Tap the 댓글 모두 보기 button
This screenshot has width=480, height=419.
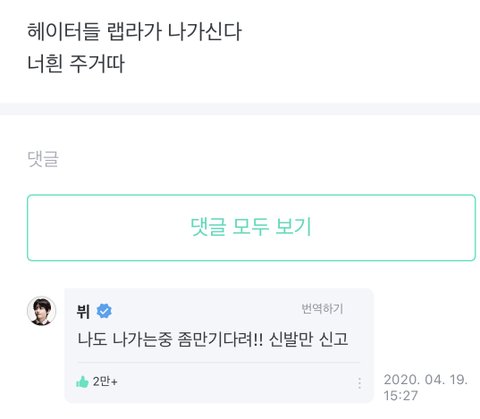251,227
